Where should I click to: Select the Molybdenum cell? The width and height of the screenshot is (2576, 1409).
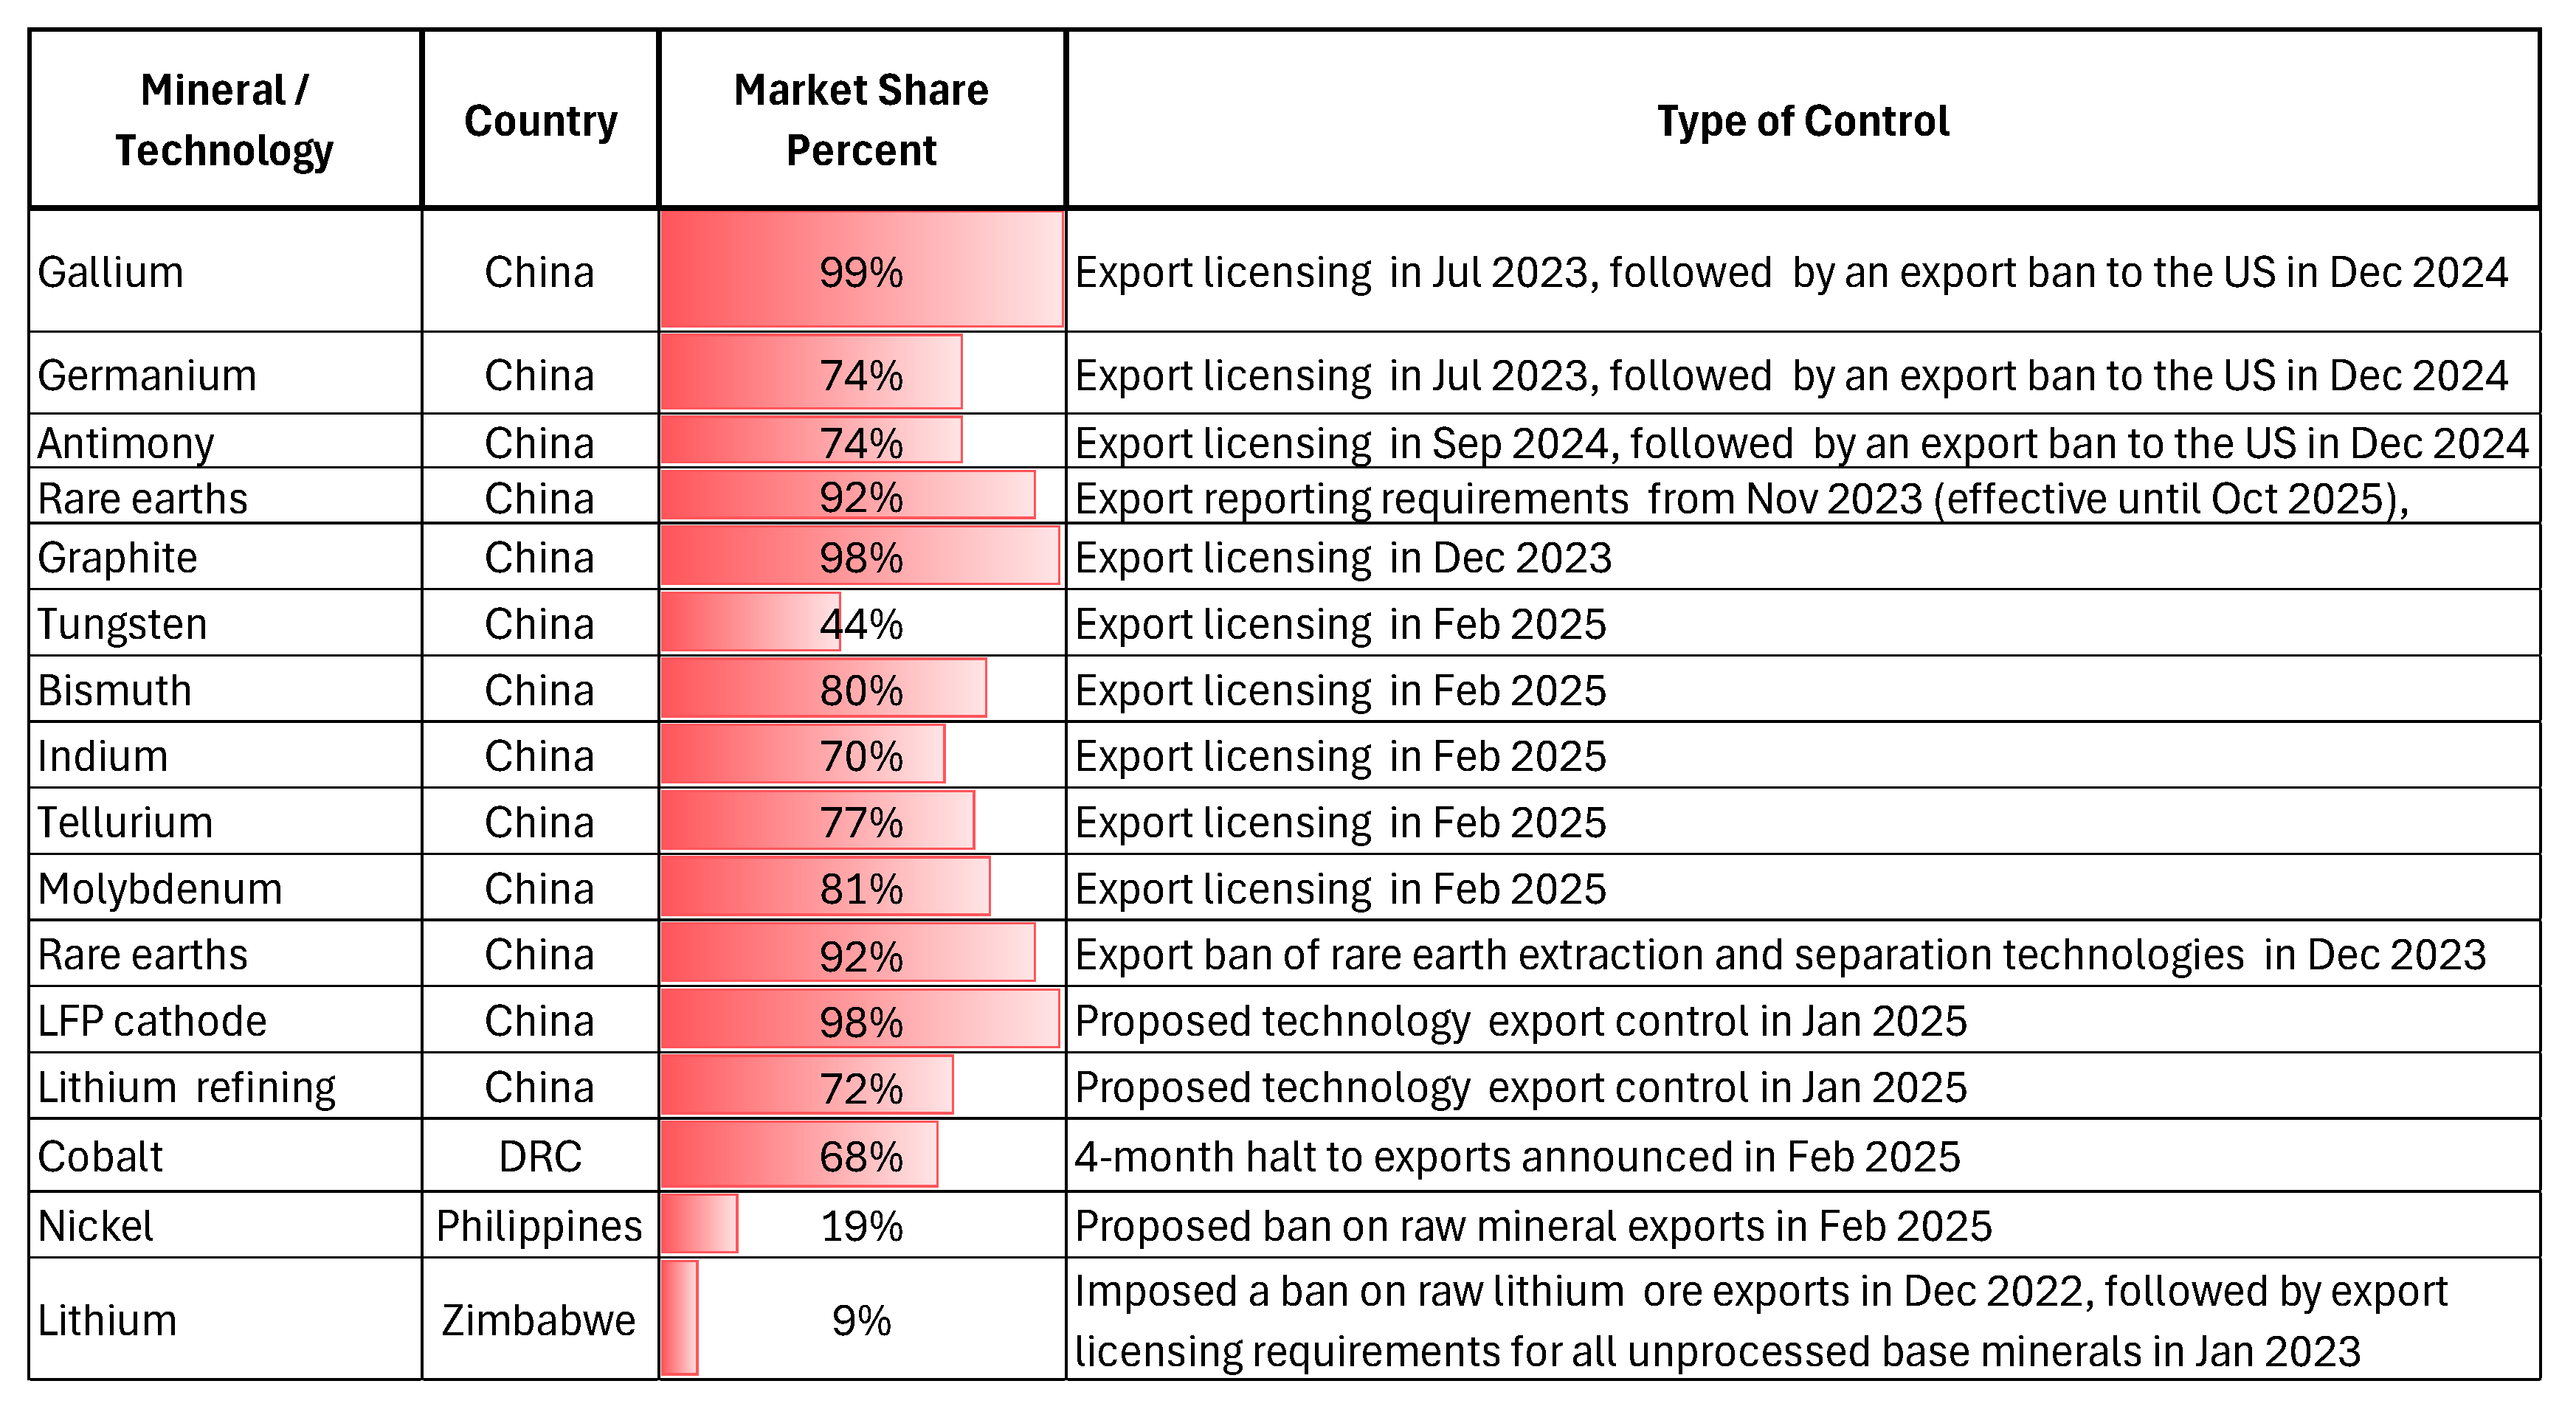(160, 888)
